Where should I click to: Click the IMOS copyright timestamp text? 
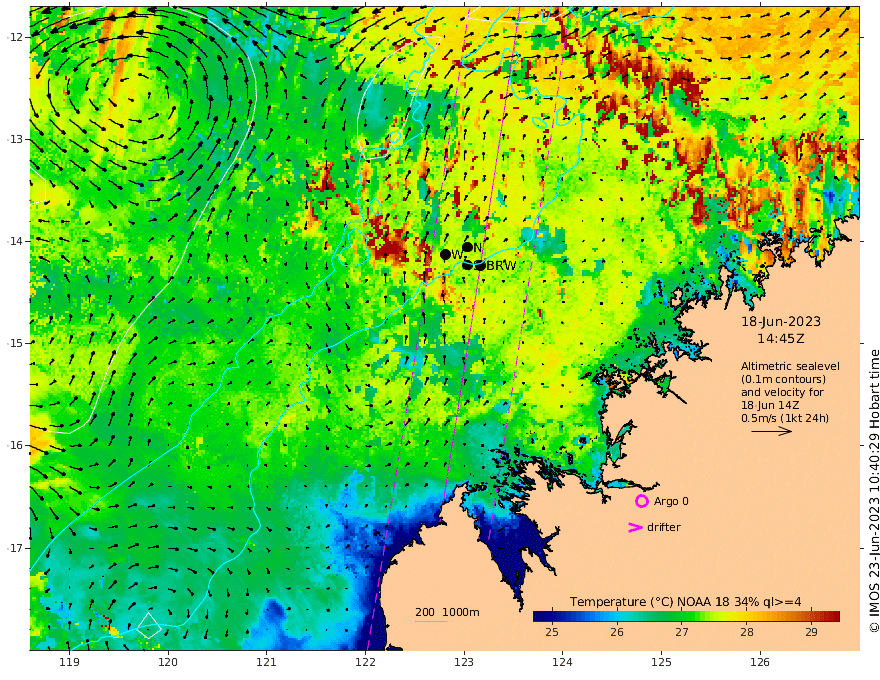(874, 491)
